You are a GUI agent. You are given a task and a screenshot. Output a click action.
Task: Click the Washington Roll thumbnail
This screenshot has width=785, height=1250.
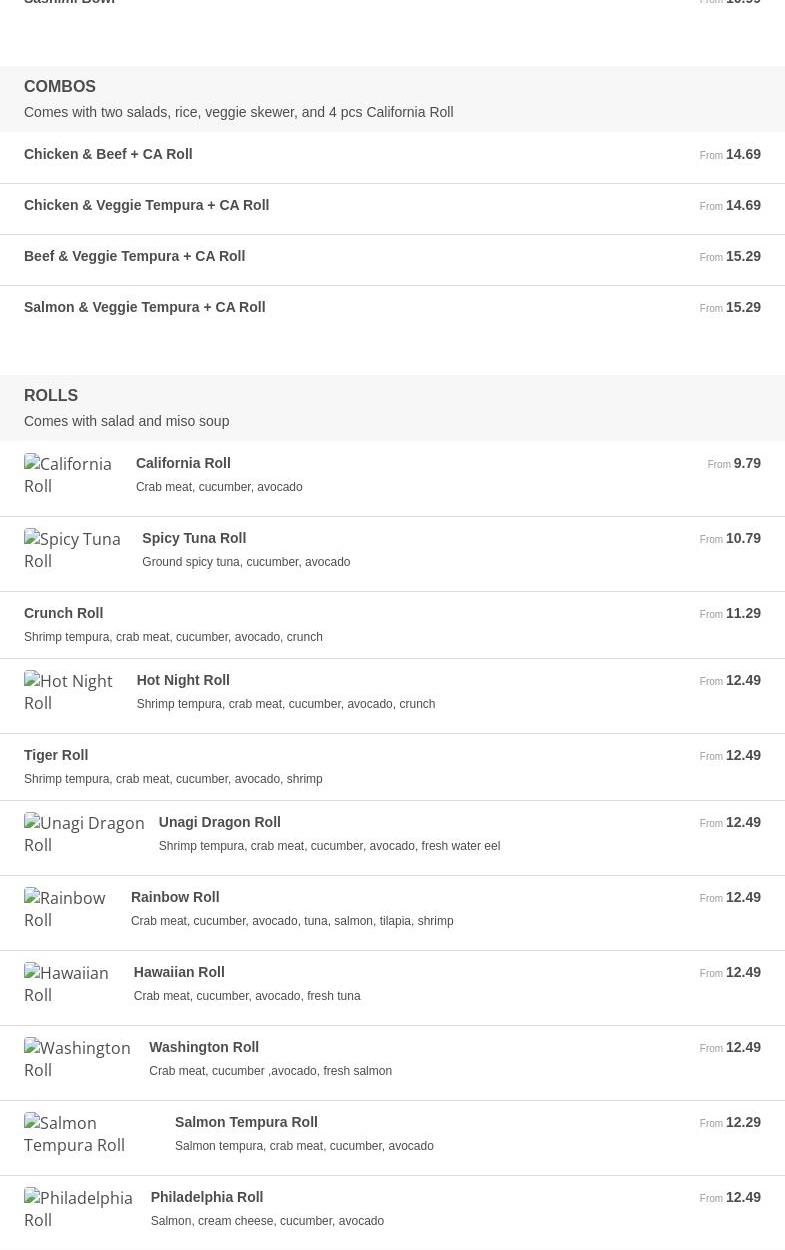coord(77,1060)
